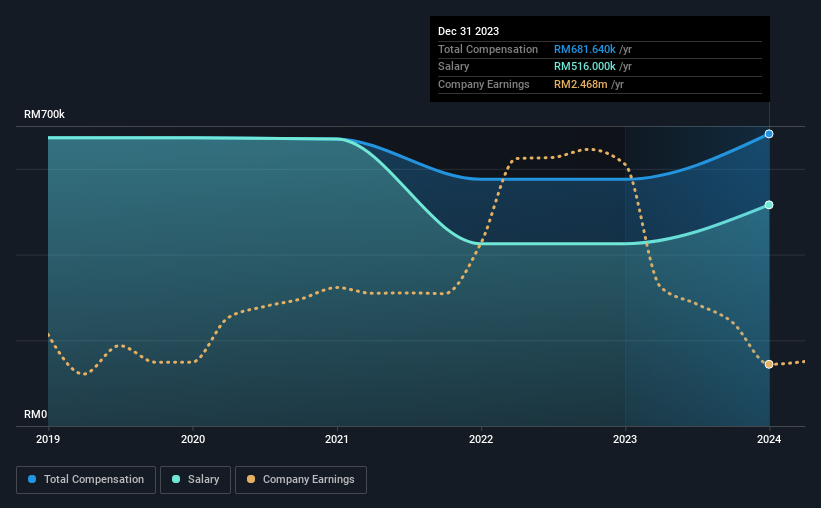This screenshot has height=508, width=821.
Task: Click the 2020 x-axis label
Action: (x=193, y=439)
